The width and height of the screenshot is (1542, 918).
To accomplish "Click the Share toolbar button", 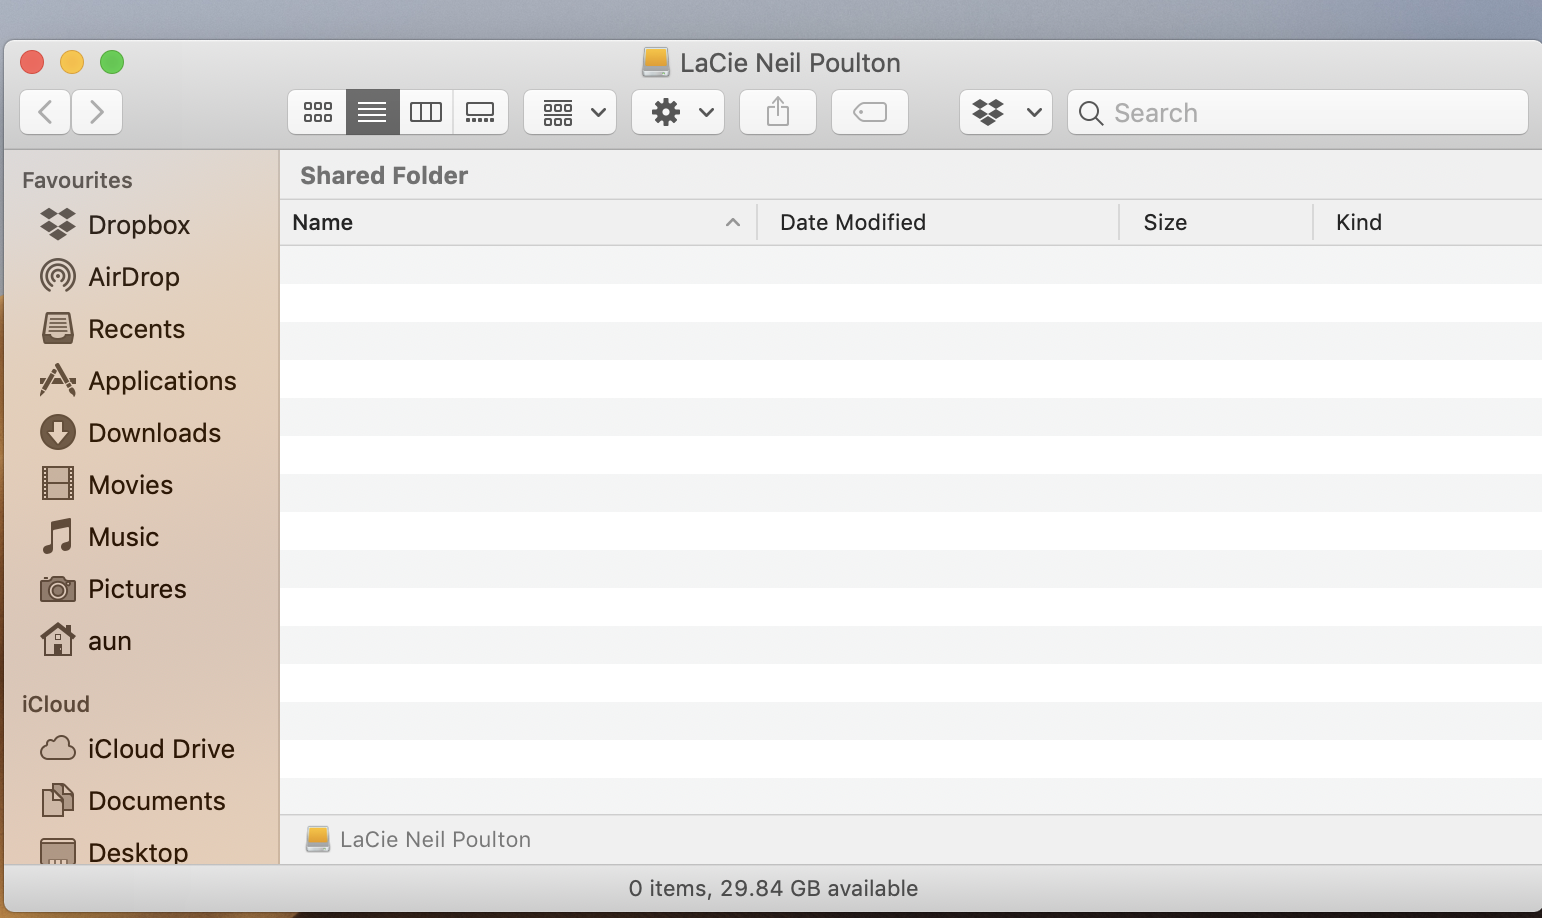I will click(778, 112).
